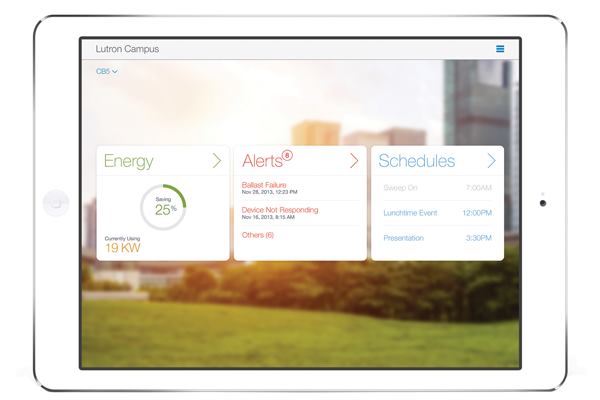Screen dimensions: 600x400
Task: Click the Alerts card title
Action: pos(262,161)
